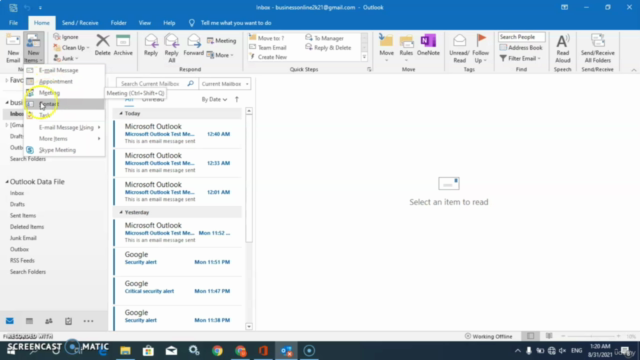Open the Junk dropdown

(x=65, y=58)
